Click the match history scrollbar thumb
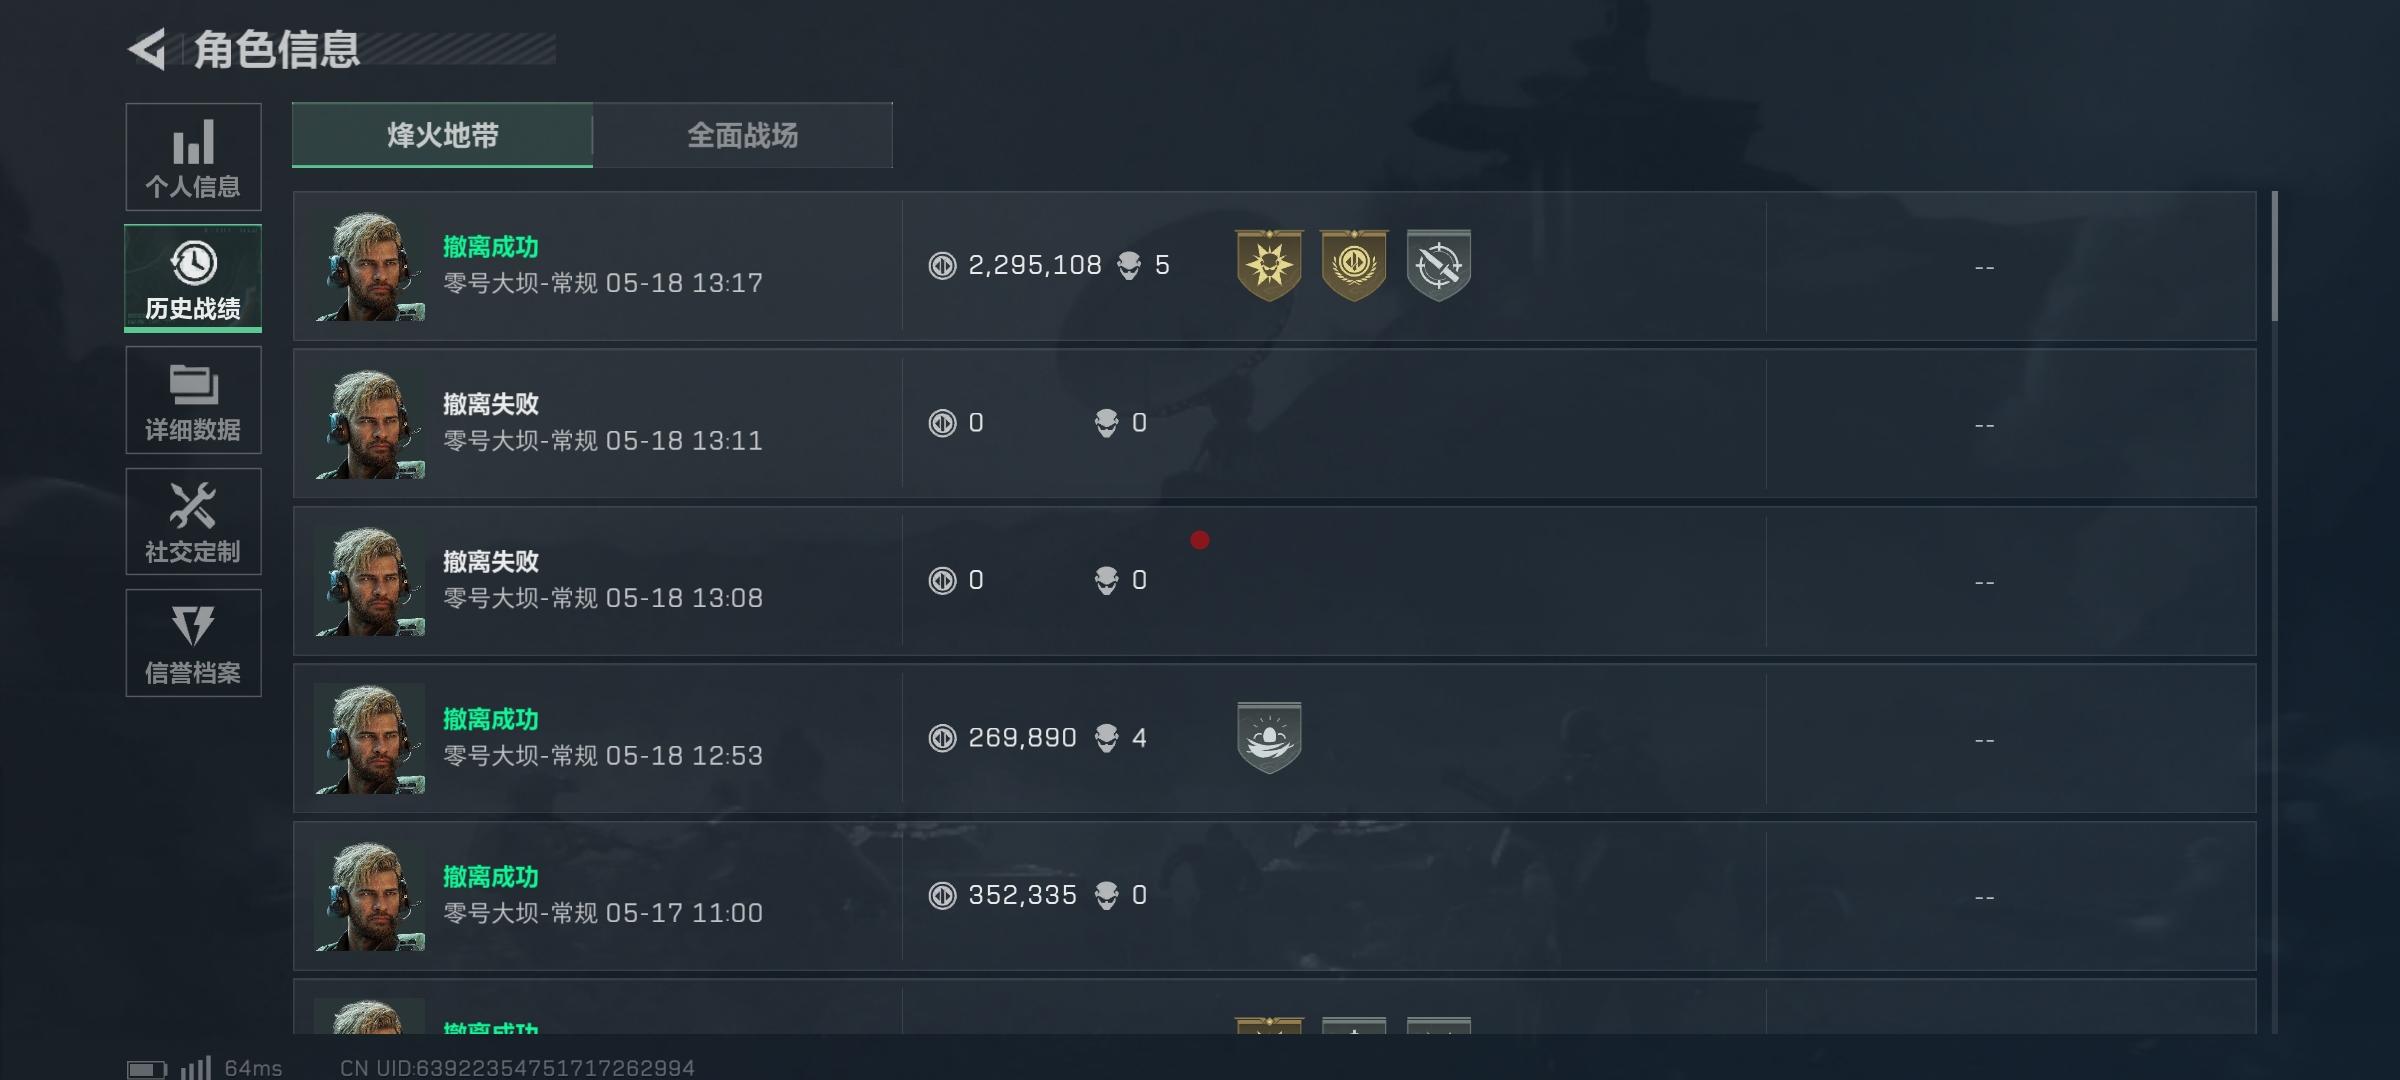Screen dimensions: 2400x1080 2274,257
